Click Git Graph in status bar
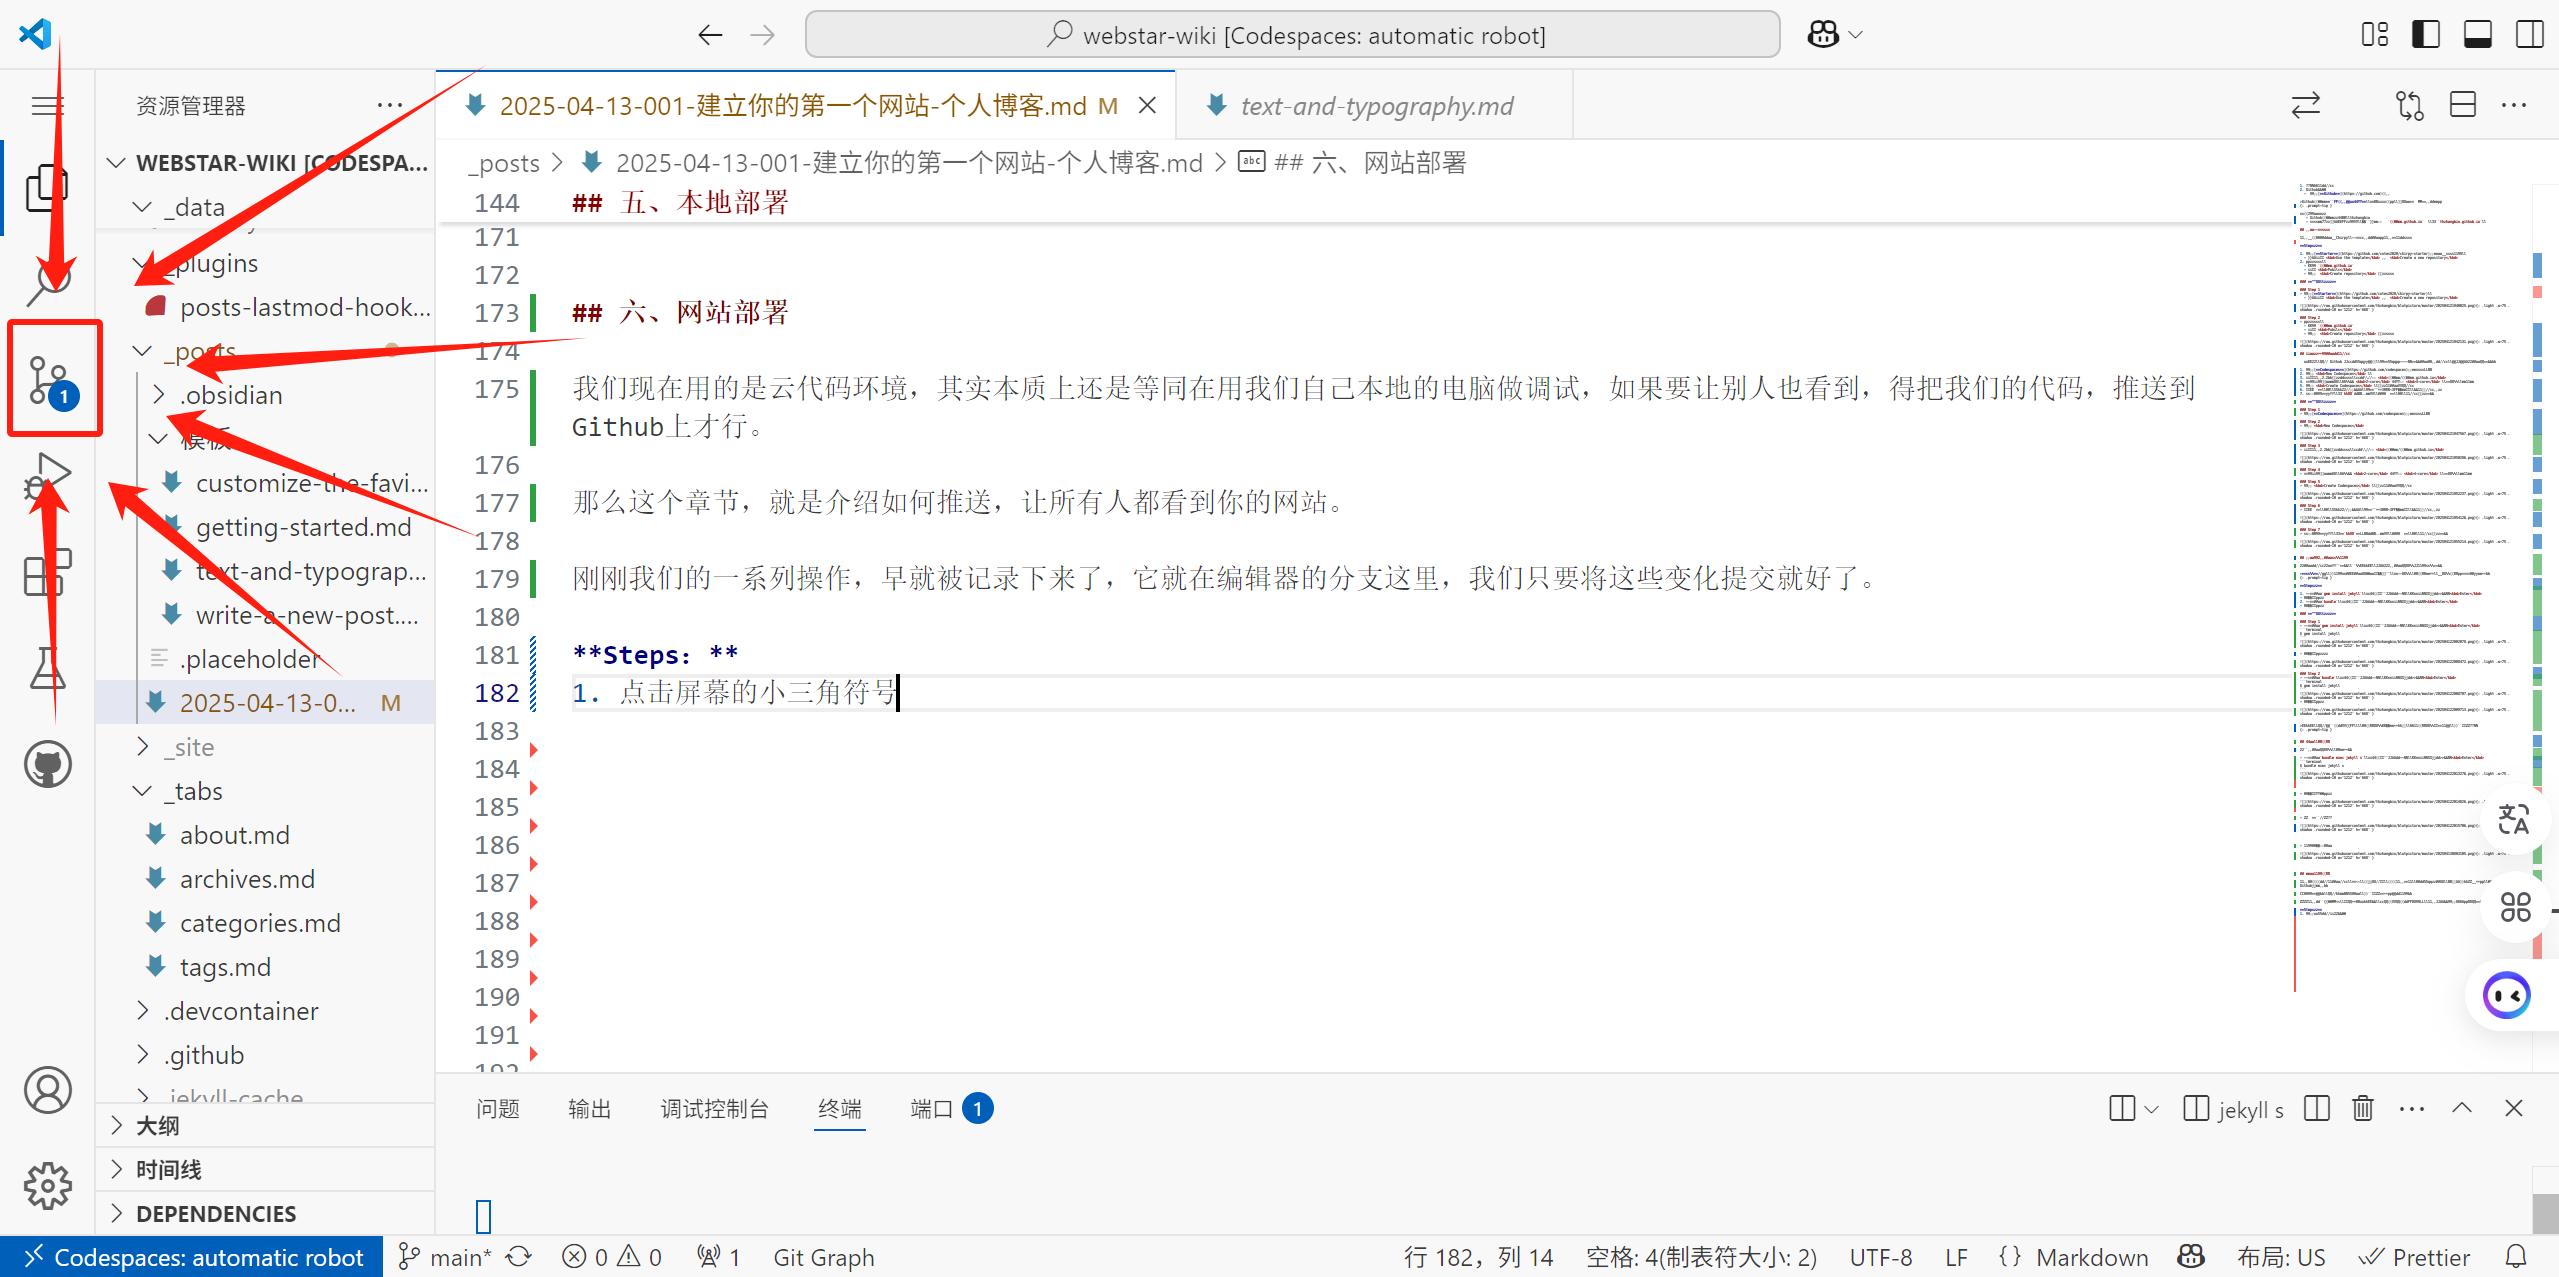Viewport: 2559px width, 1277px height. (x=823, y=1257)
